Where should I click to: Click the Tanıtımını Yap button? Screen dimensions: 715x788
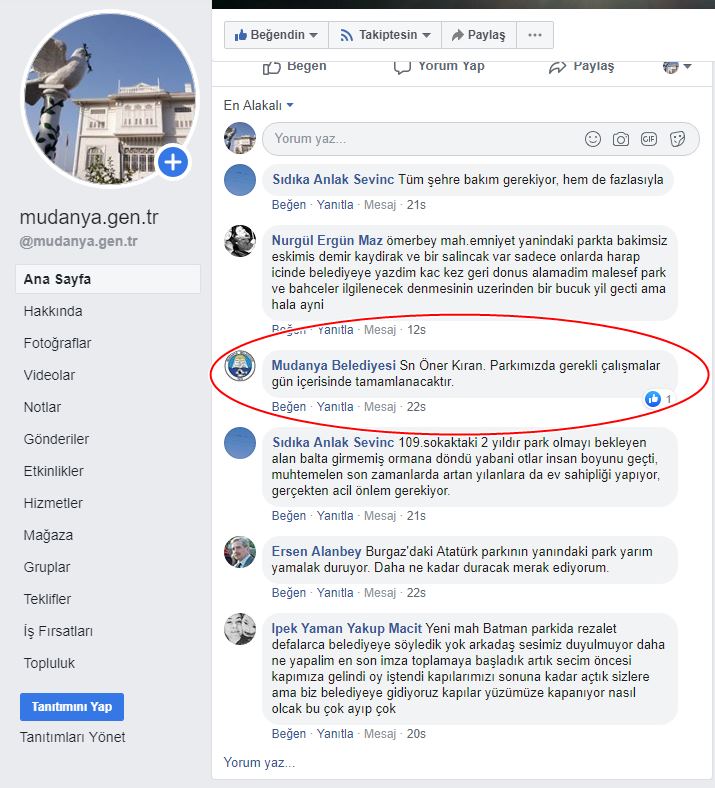(72, 707)
